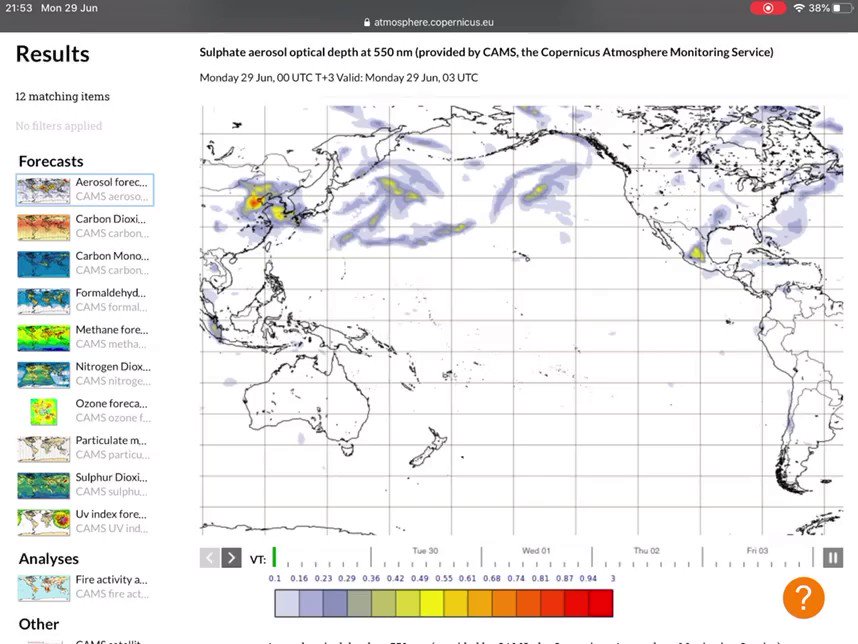Open the Nitrogen Dioxide forecast thumbnail
The height and width of the screenshot is (644, 858).
(44, 375)
